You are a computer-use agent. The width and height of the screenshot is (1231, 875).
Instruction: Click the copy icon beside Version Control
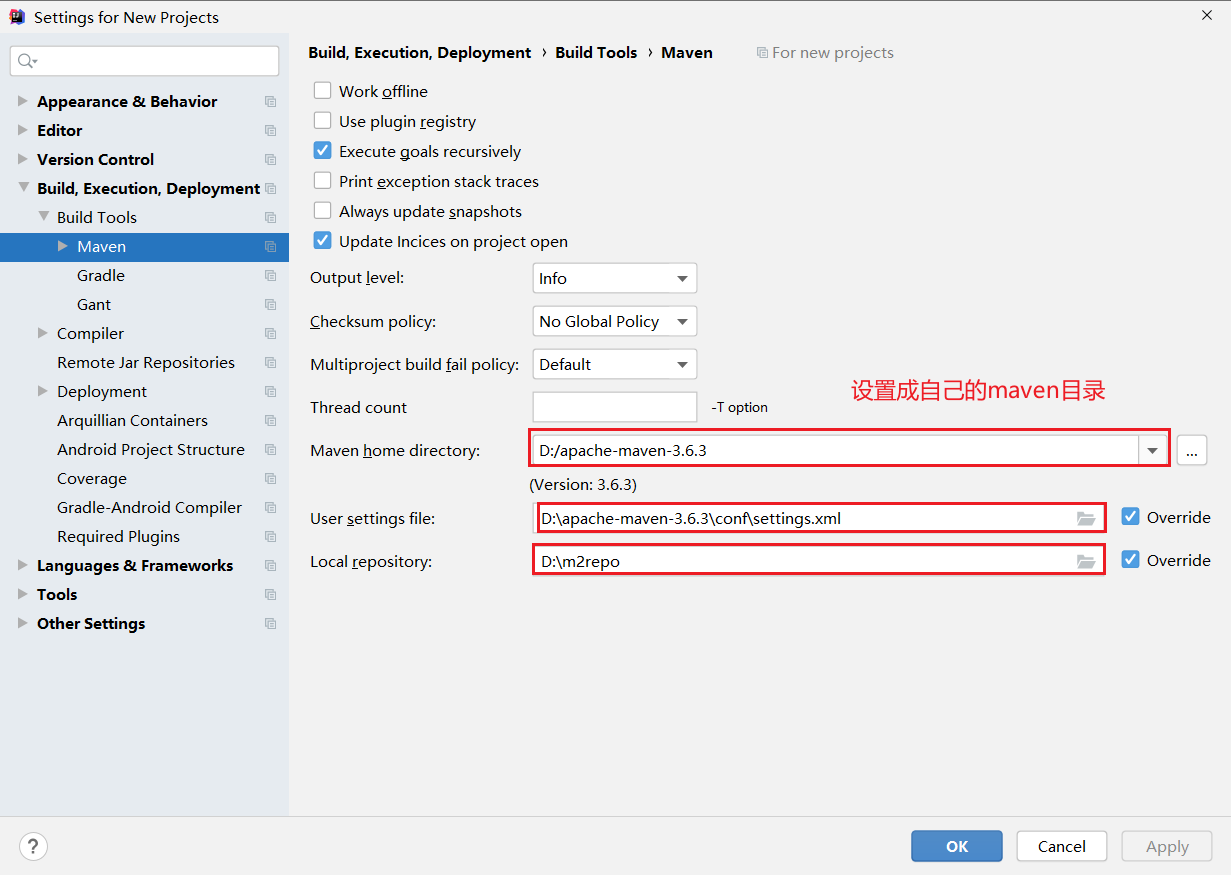[x=270, y=159]
